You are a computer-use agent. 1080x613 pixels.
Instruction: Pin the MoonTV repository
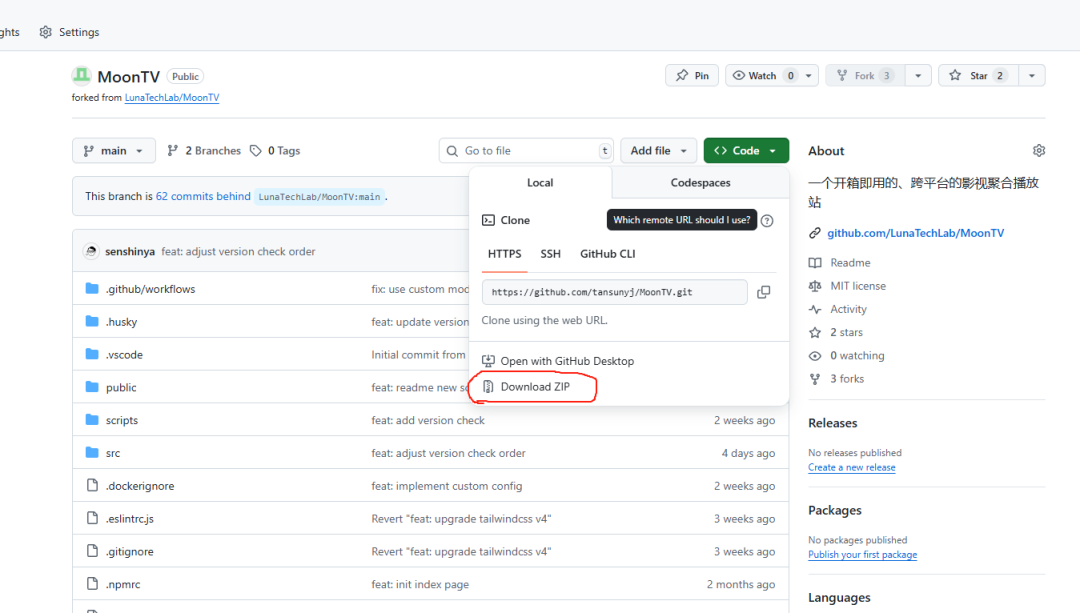[692, 76]
